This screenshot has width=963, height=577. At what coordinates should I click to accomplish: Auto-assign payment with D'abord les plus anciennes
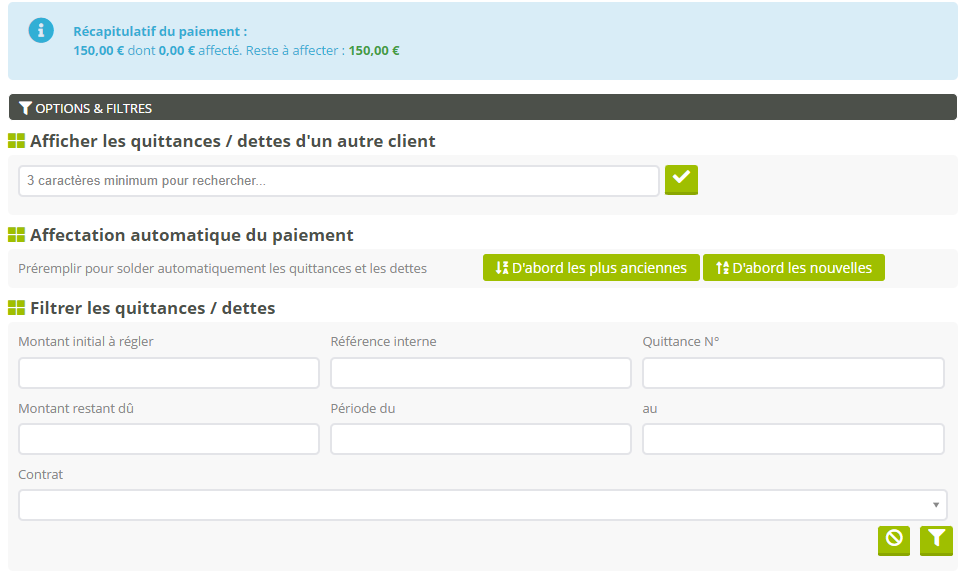(x=591, y=268)
